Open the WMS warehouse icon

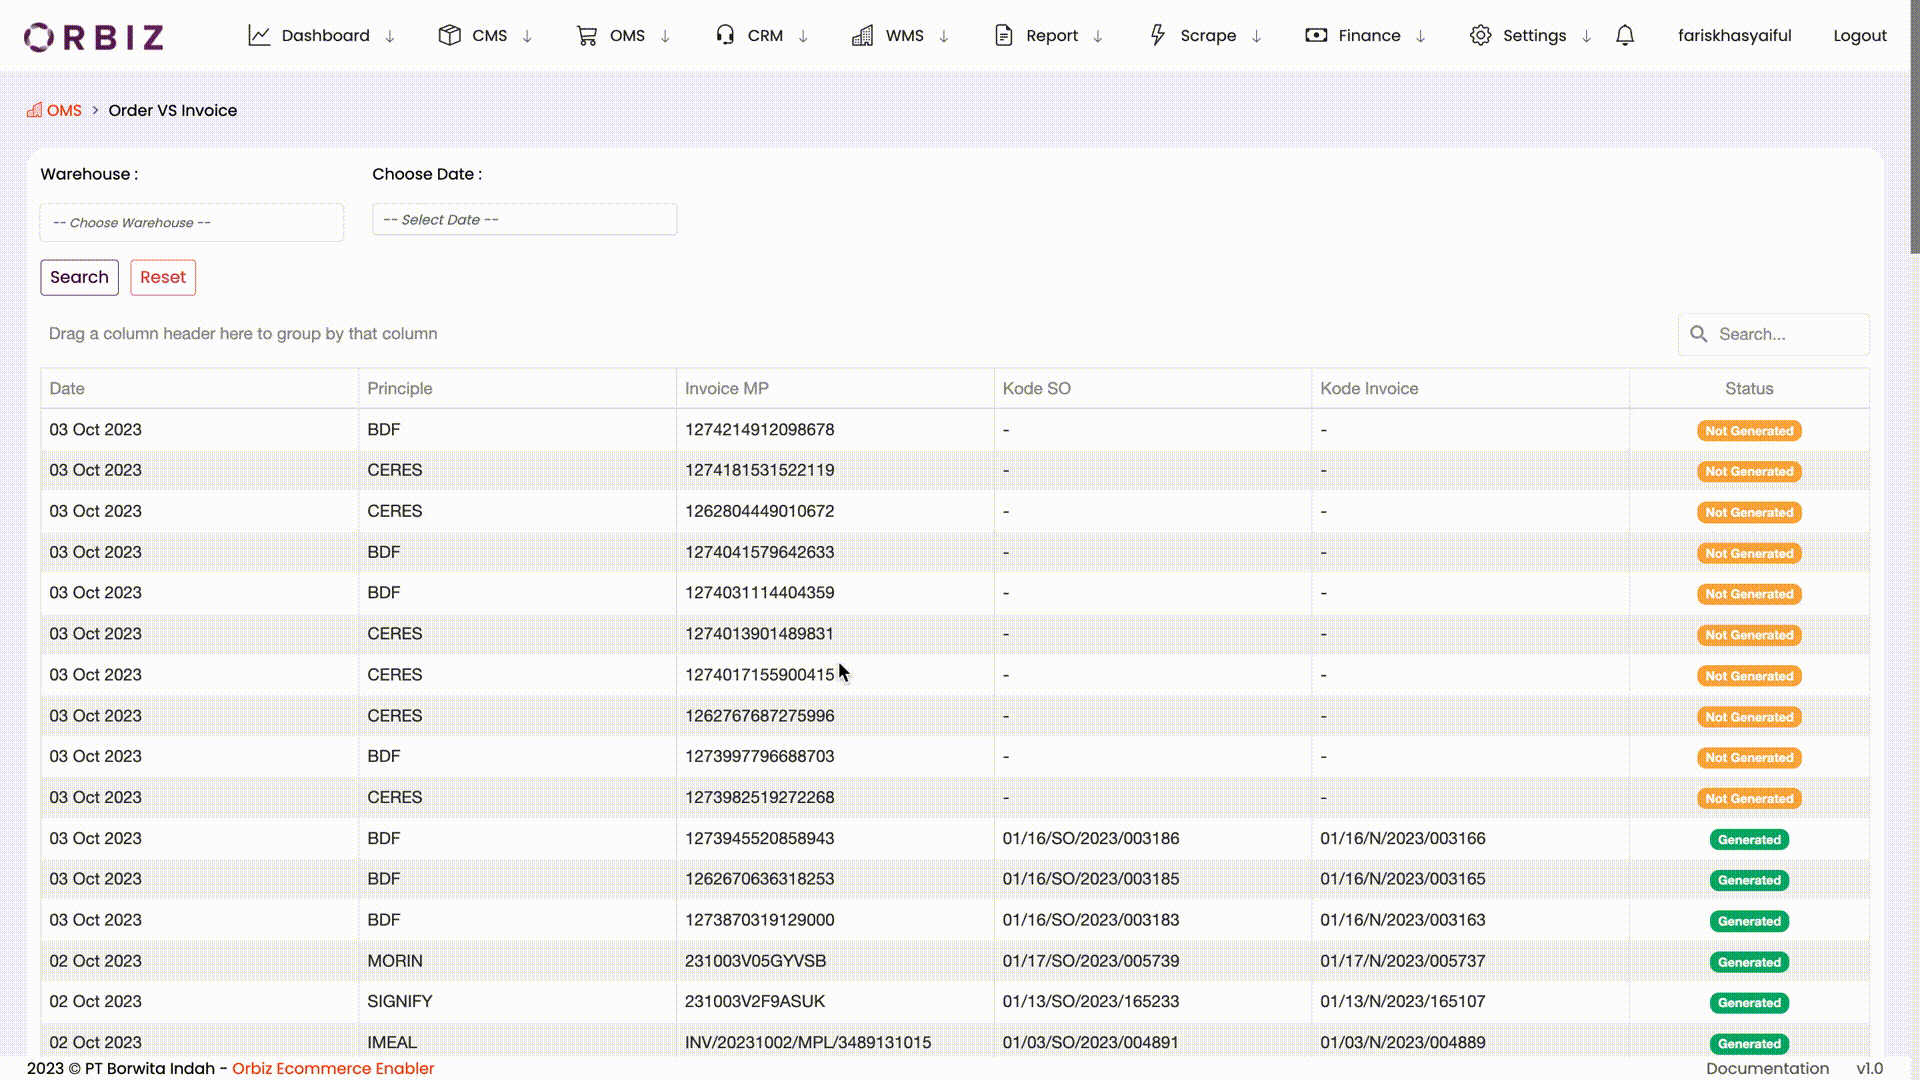pyautogui.click(x=861, y=34)
